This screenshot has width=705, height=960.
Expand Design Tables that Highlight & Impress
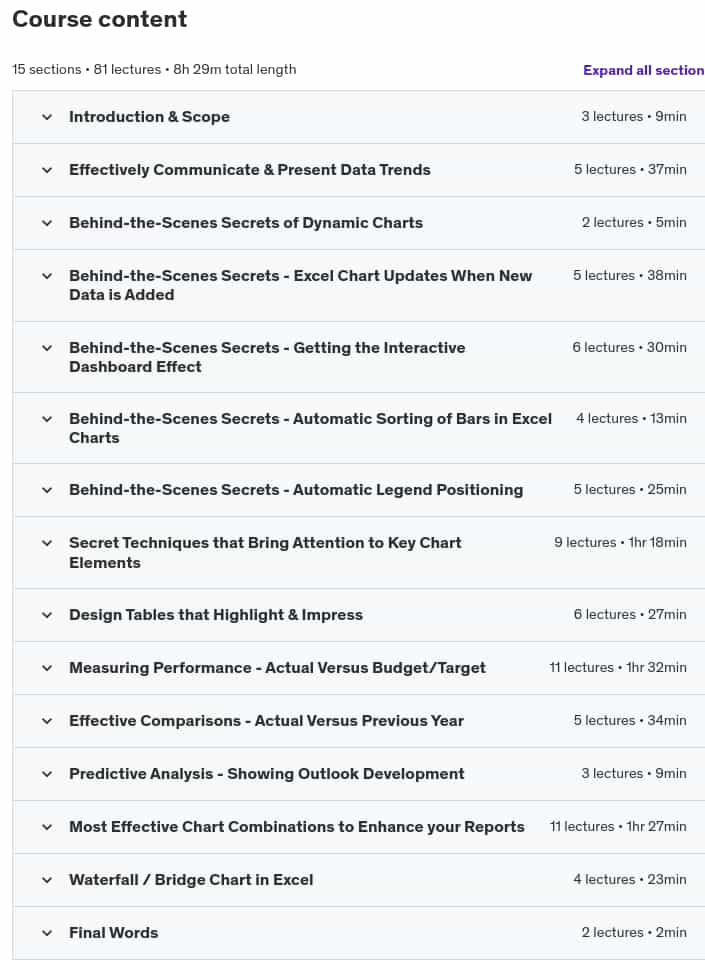tap(359, 615)
